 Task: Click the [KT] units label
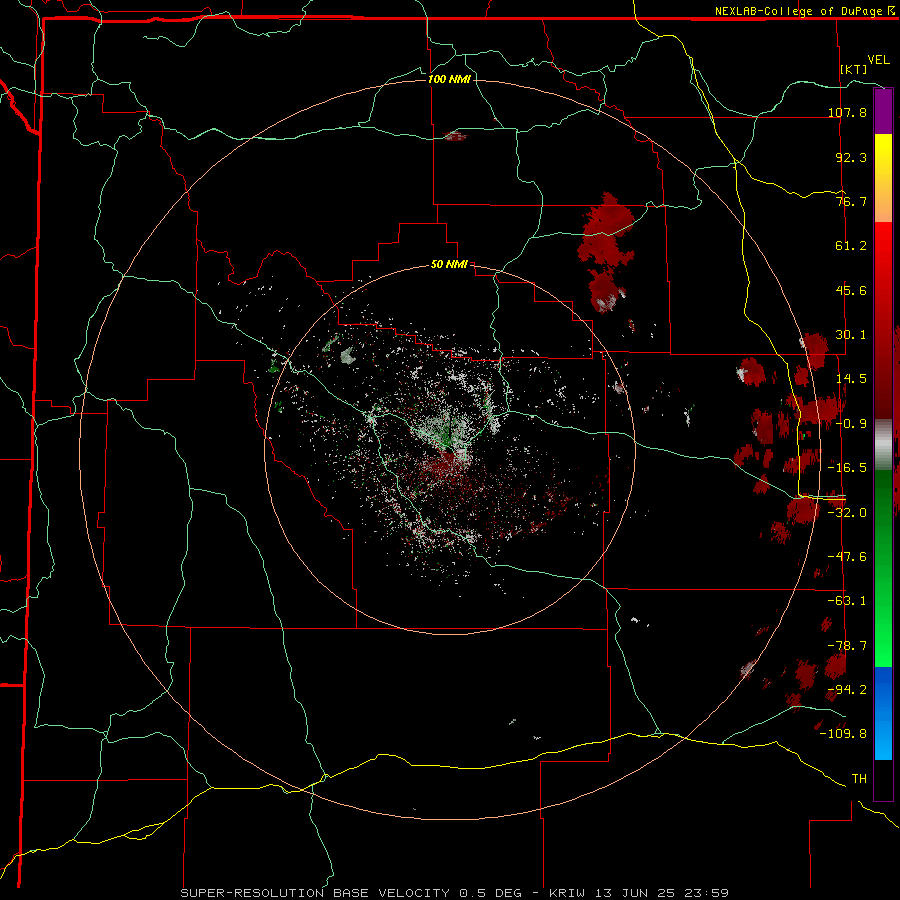click(x=854, y=69)
